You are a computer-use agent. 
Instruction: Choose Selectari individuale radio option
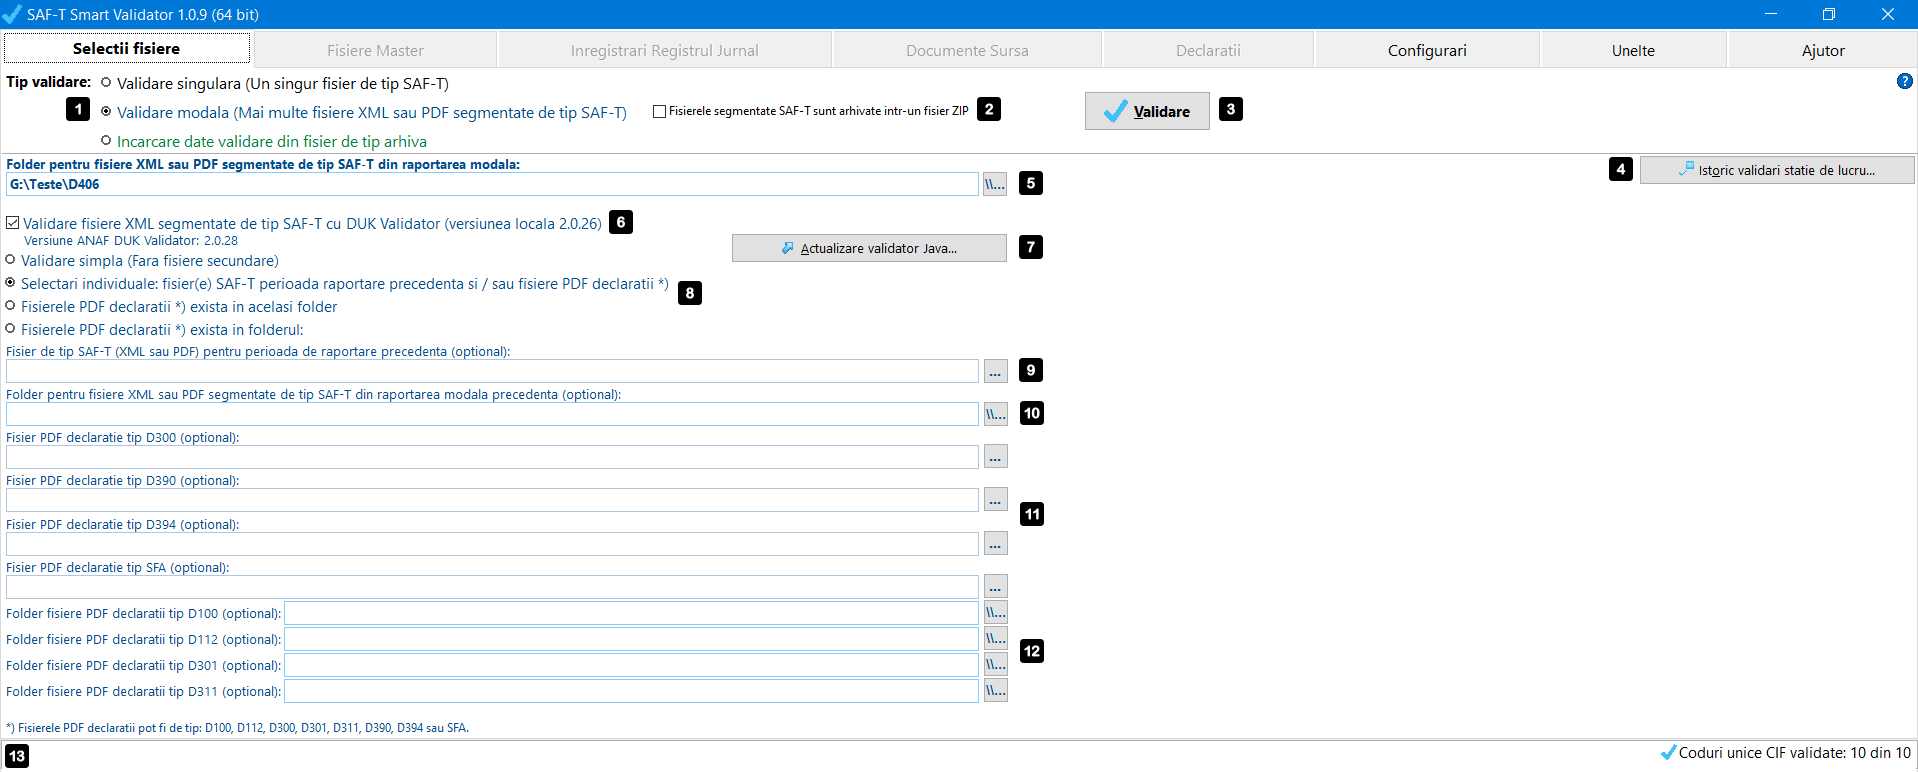pyautogui.click(x=11, y=283)
